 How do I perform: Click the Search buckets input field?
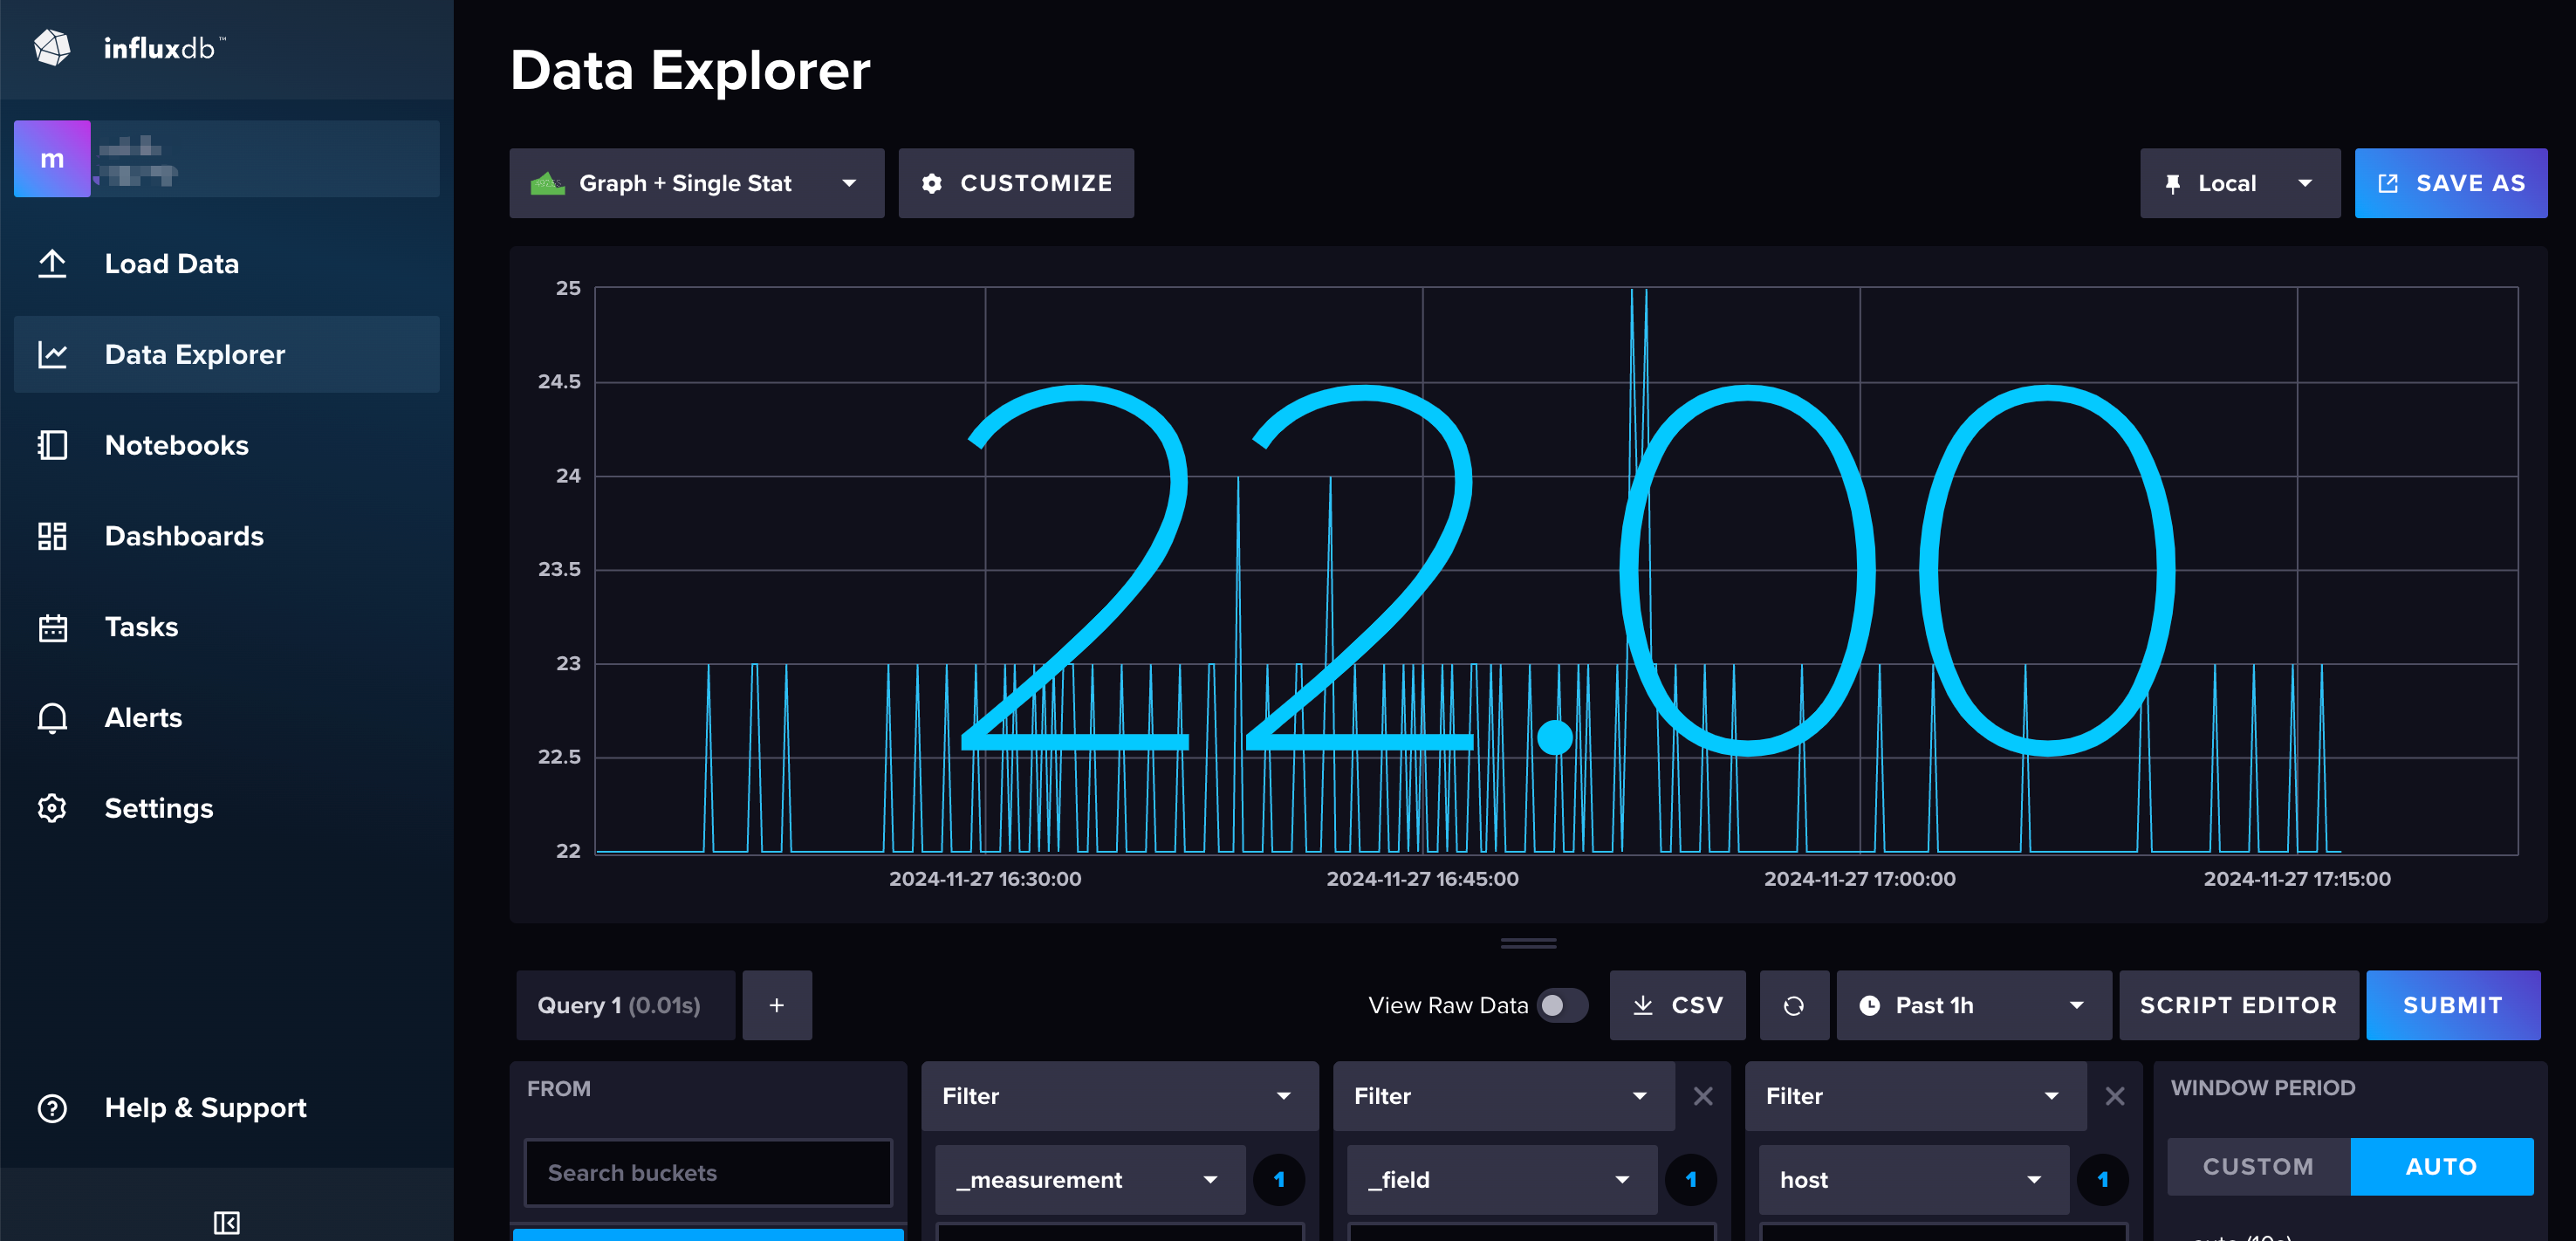click(x=707, y=1172)
